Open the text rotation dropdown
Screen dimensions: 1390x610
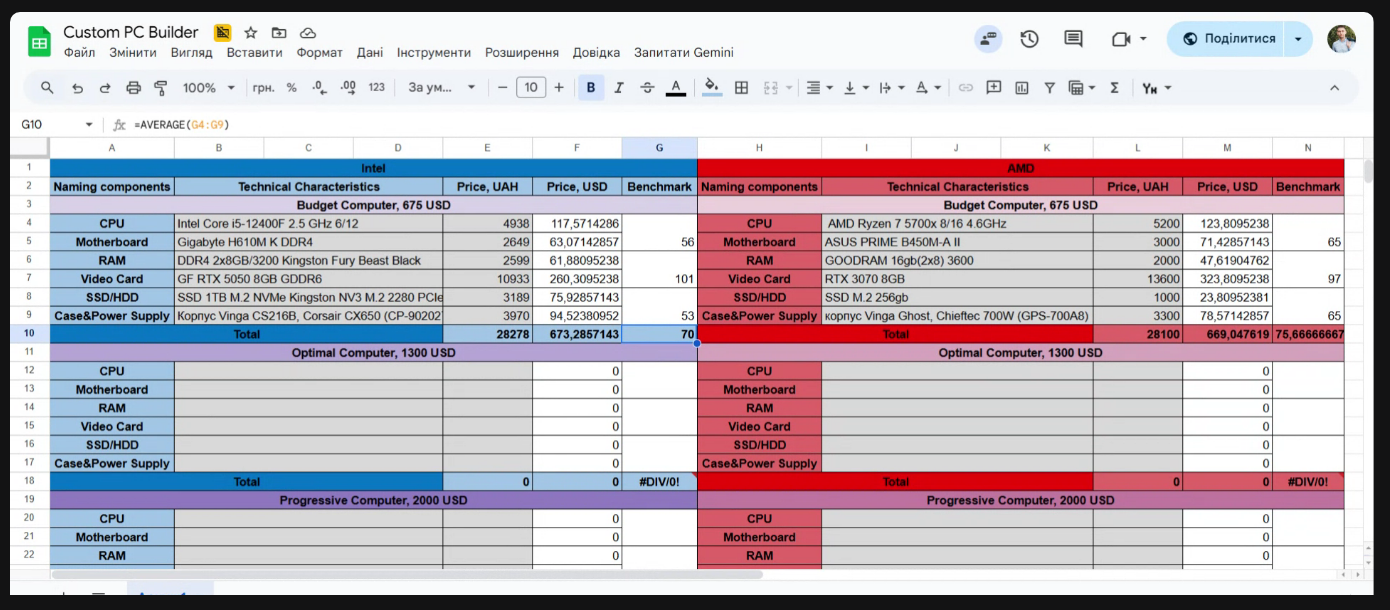pyautogui.click(x=927, y=88)
